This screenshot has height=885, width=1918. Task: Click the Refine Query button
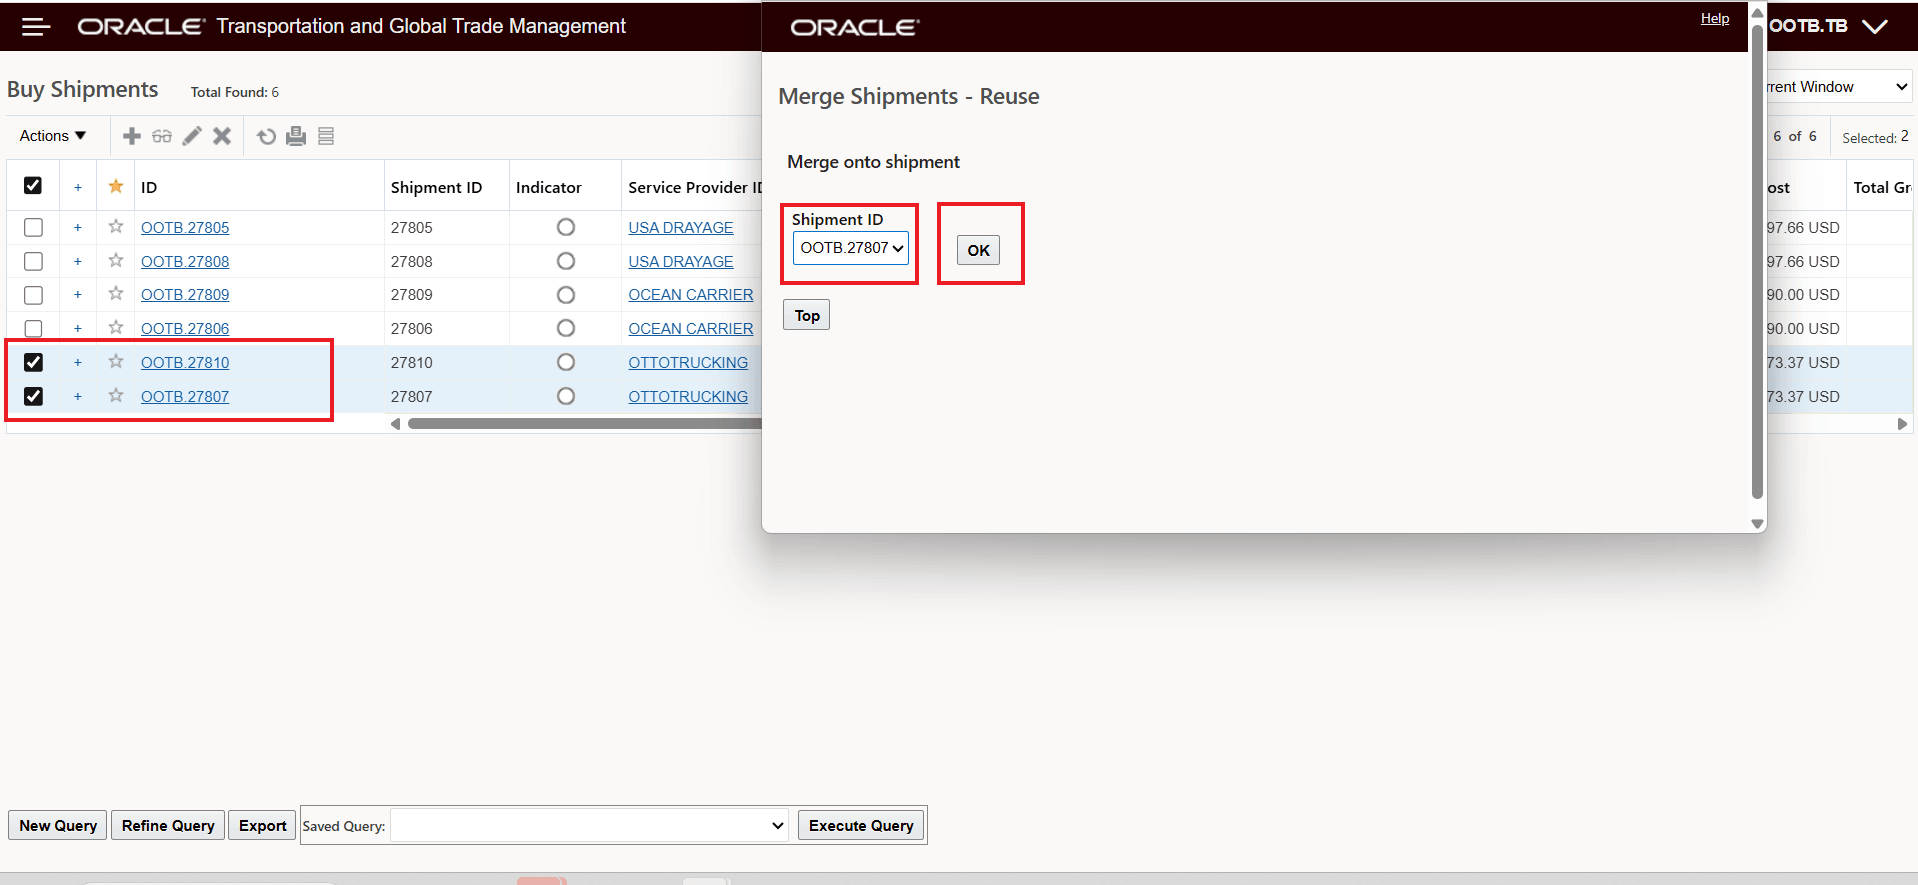click(168, 826)
